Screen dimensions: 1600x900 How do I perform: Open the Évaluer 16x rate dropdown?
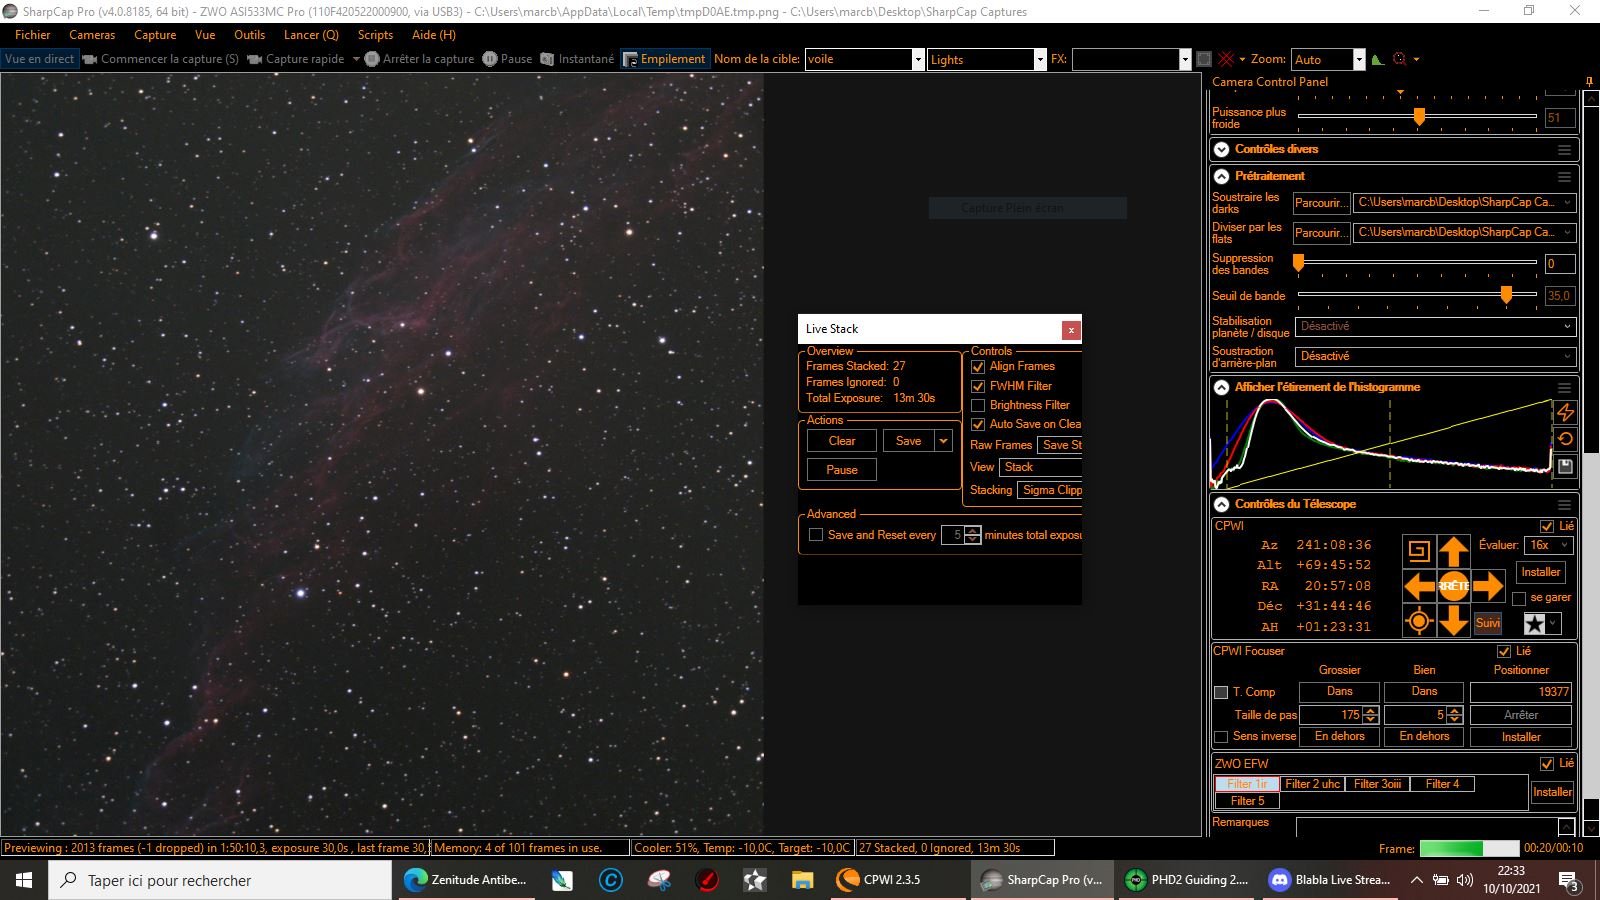(1548, 545)
